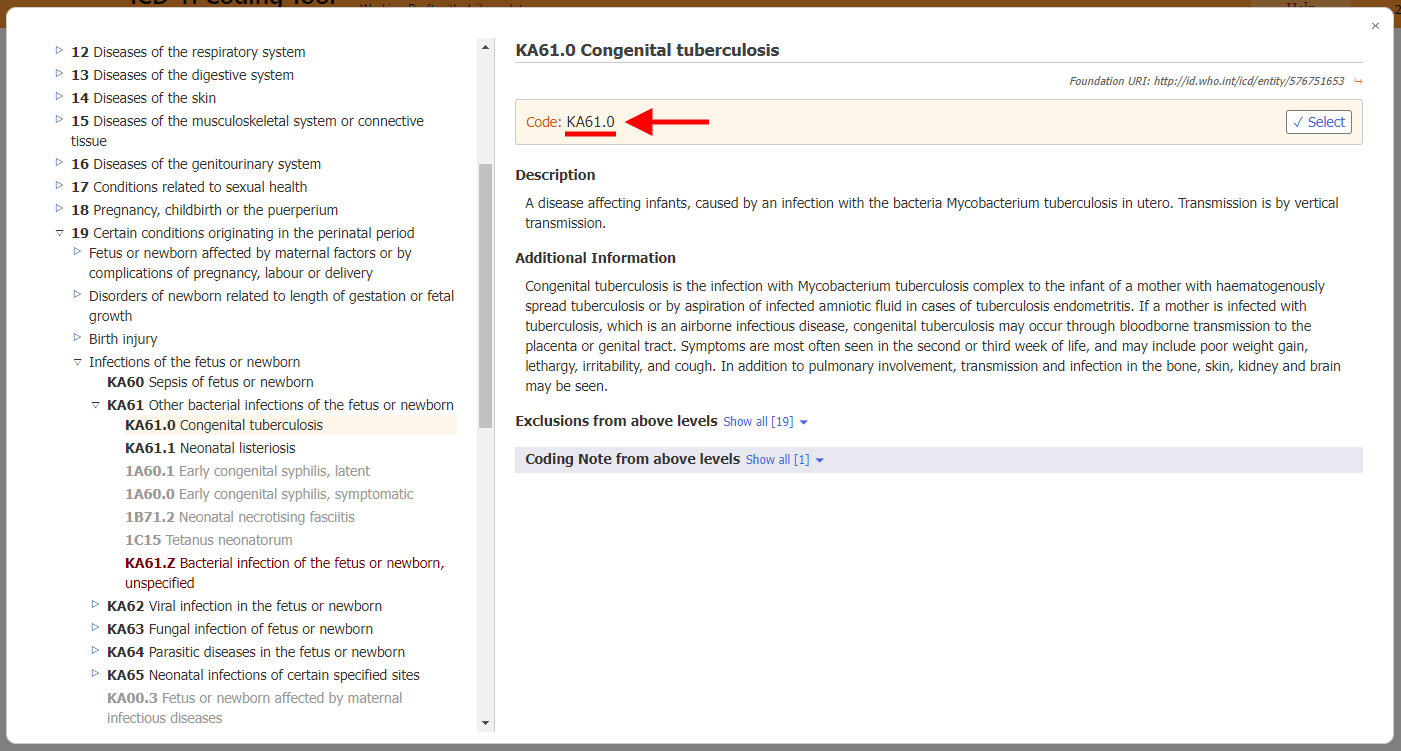Click the 1C15 Tetanus neonatorum entry

[209, 539]
